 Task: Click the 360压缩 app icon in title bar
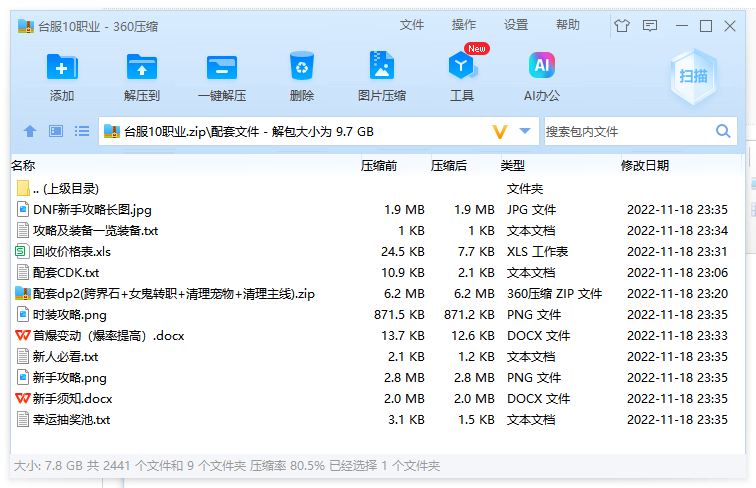26,26
